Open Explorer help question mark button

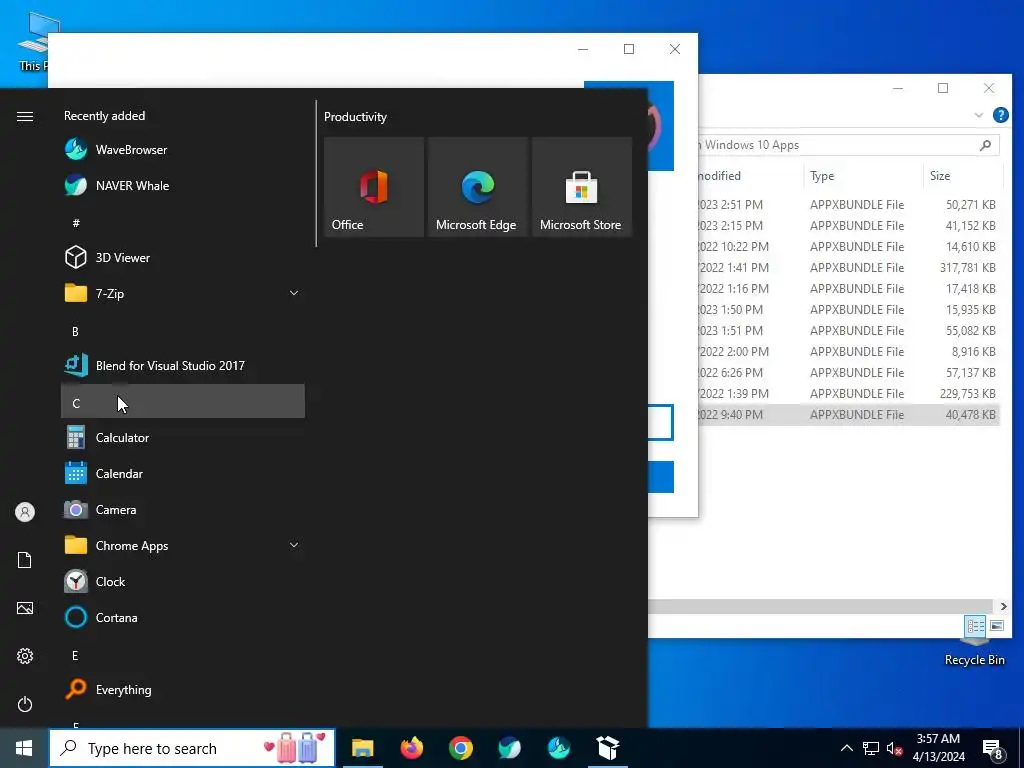(x=1000, y=115)
